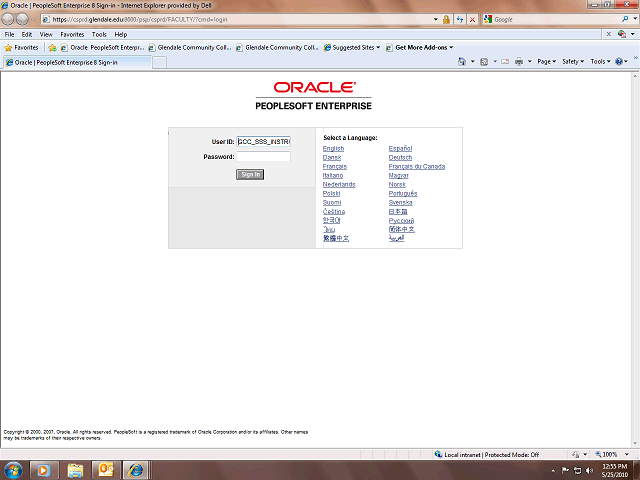Open the Print dropdown arrow
This screenshot has width=640, height=480.
[x=529, y=62]
